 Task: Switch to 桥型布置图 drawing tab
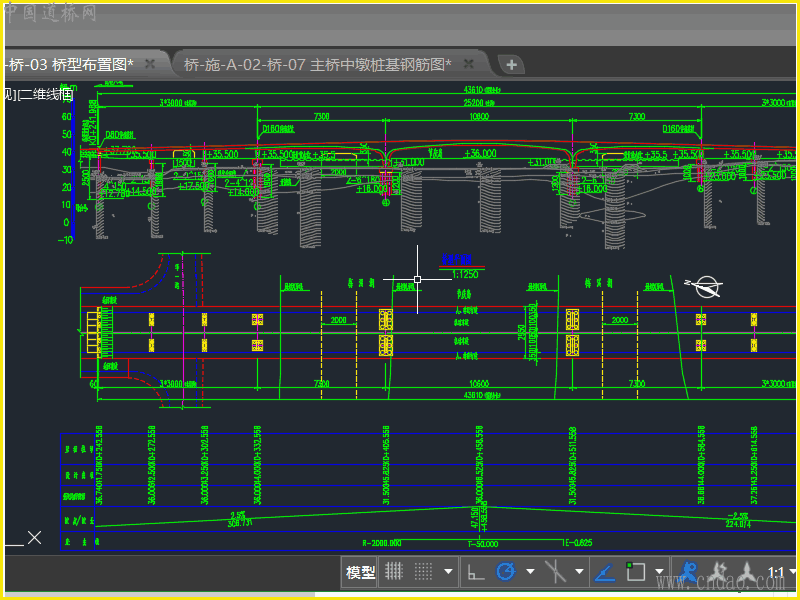click(x=70, y=64)
